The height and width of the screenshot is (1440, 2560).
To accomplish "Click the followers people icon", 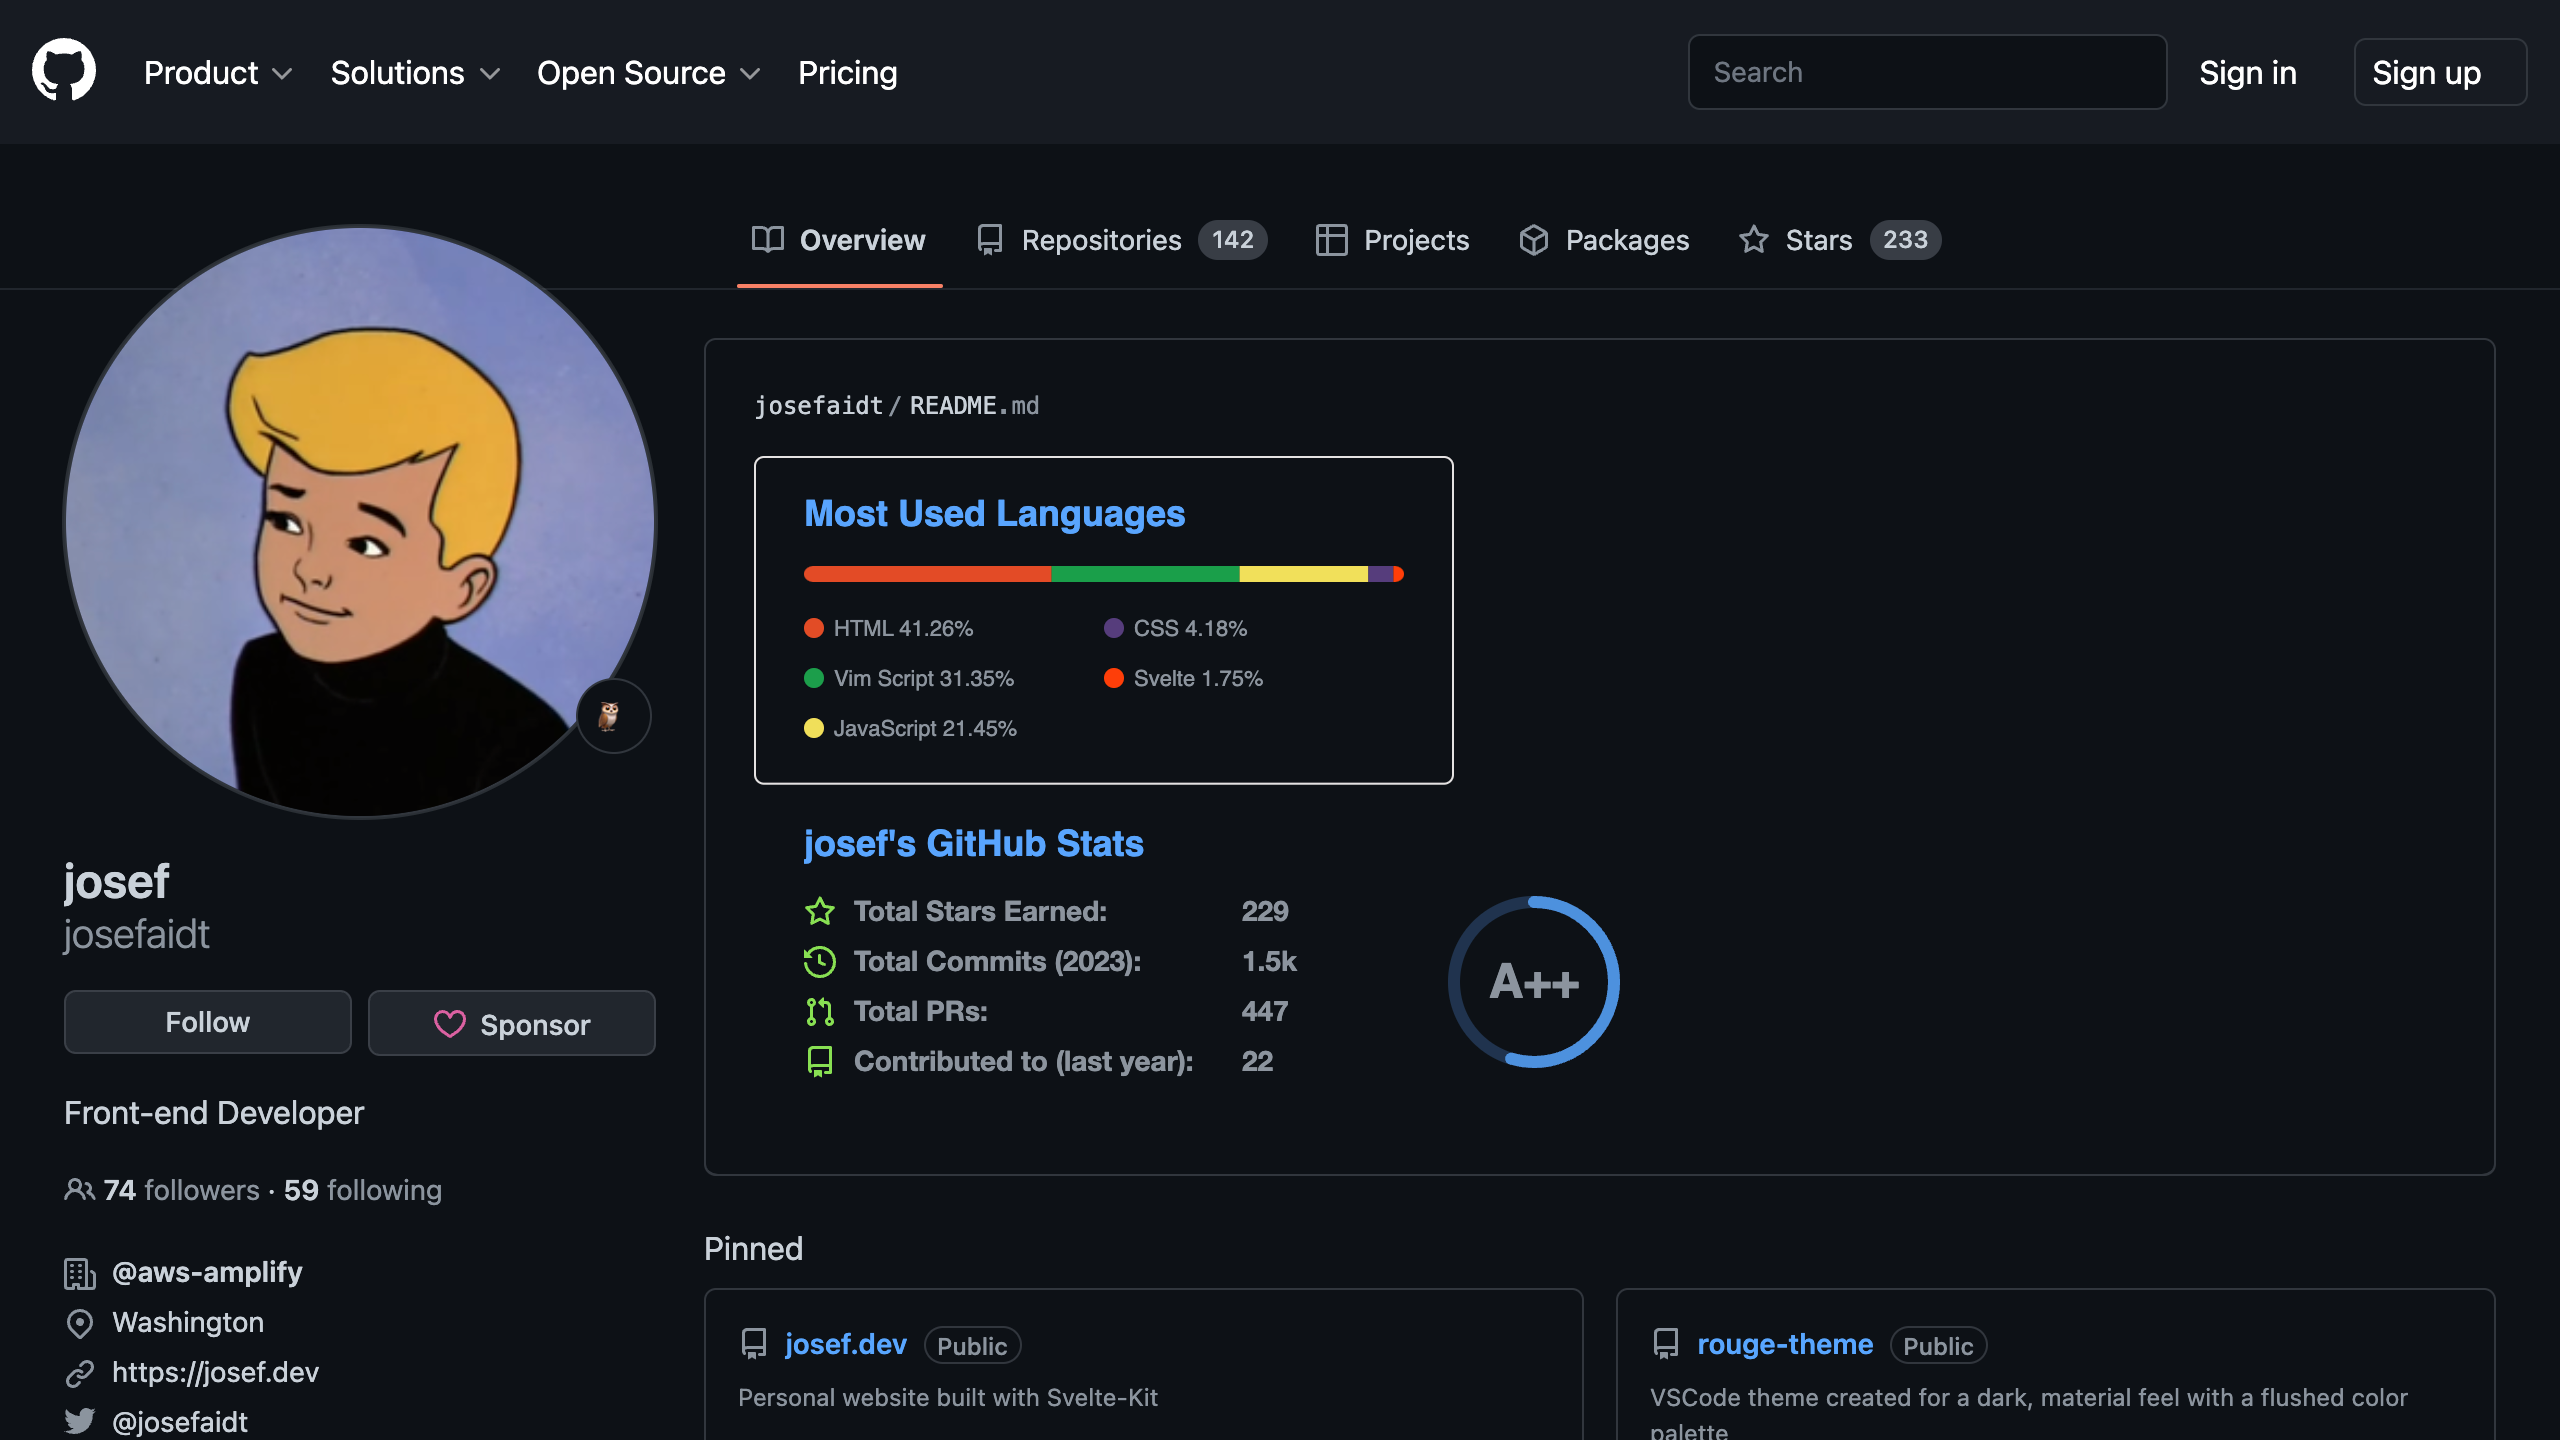I will (79, 1190).
